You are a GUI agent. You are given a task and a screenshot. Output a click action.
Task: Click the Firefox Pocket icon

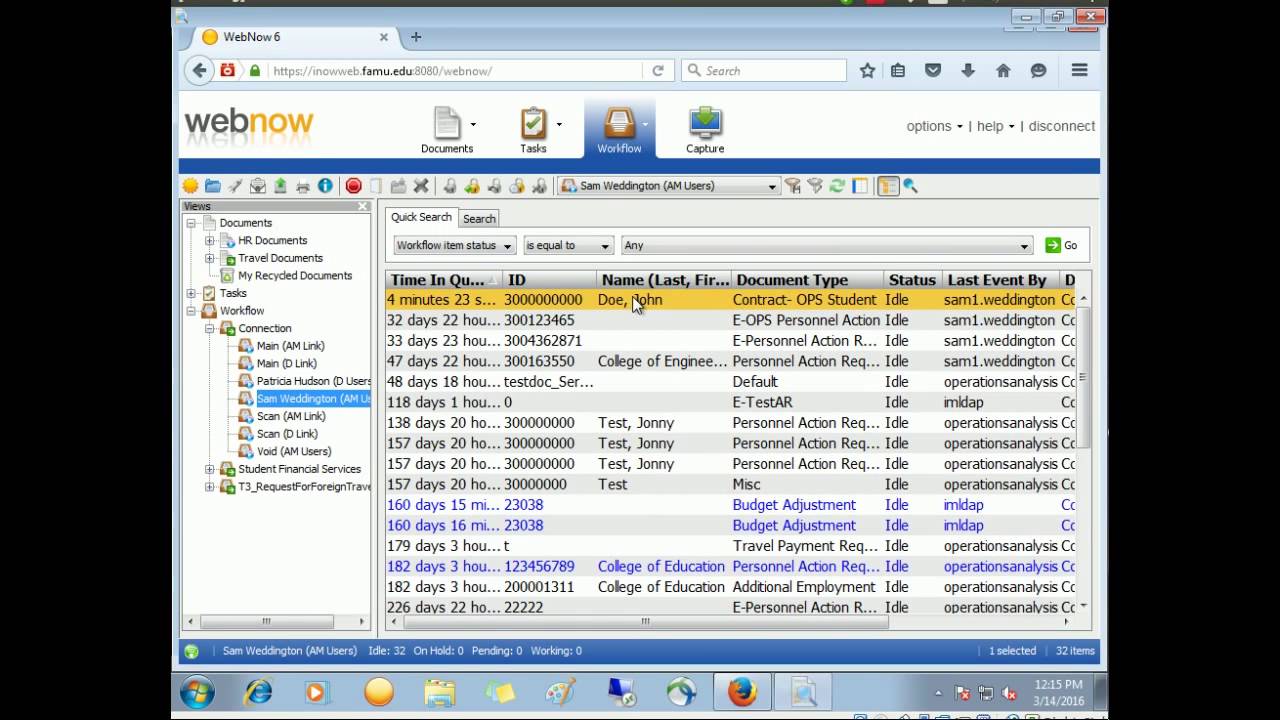coord(933,71)
